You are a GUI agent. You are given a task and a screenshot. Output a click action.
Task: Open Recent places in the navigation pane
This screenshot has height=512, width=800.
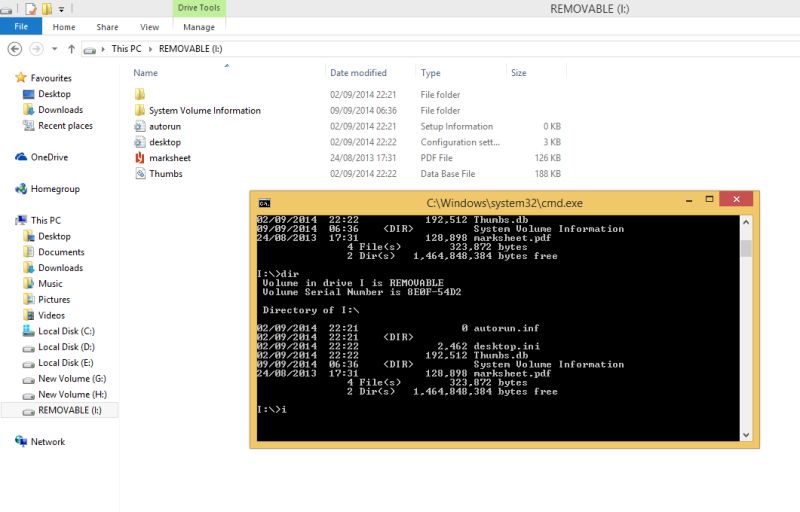(x=65, y=125)
